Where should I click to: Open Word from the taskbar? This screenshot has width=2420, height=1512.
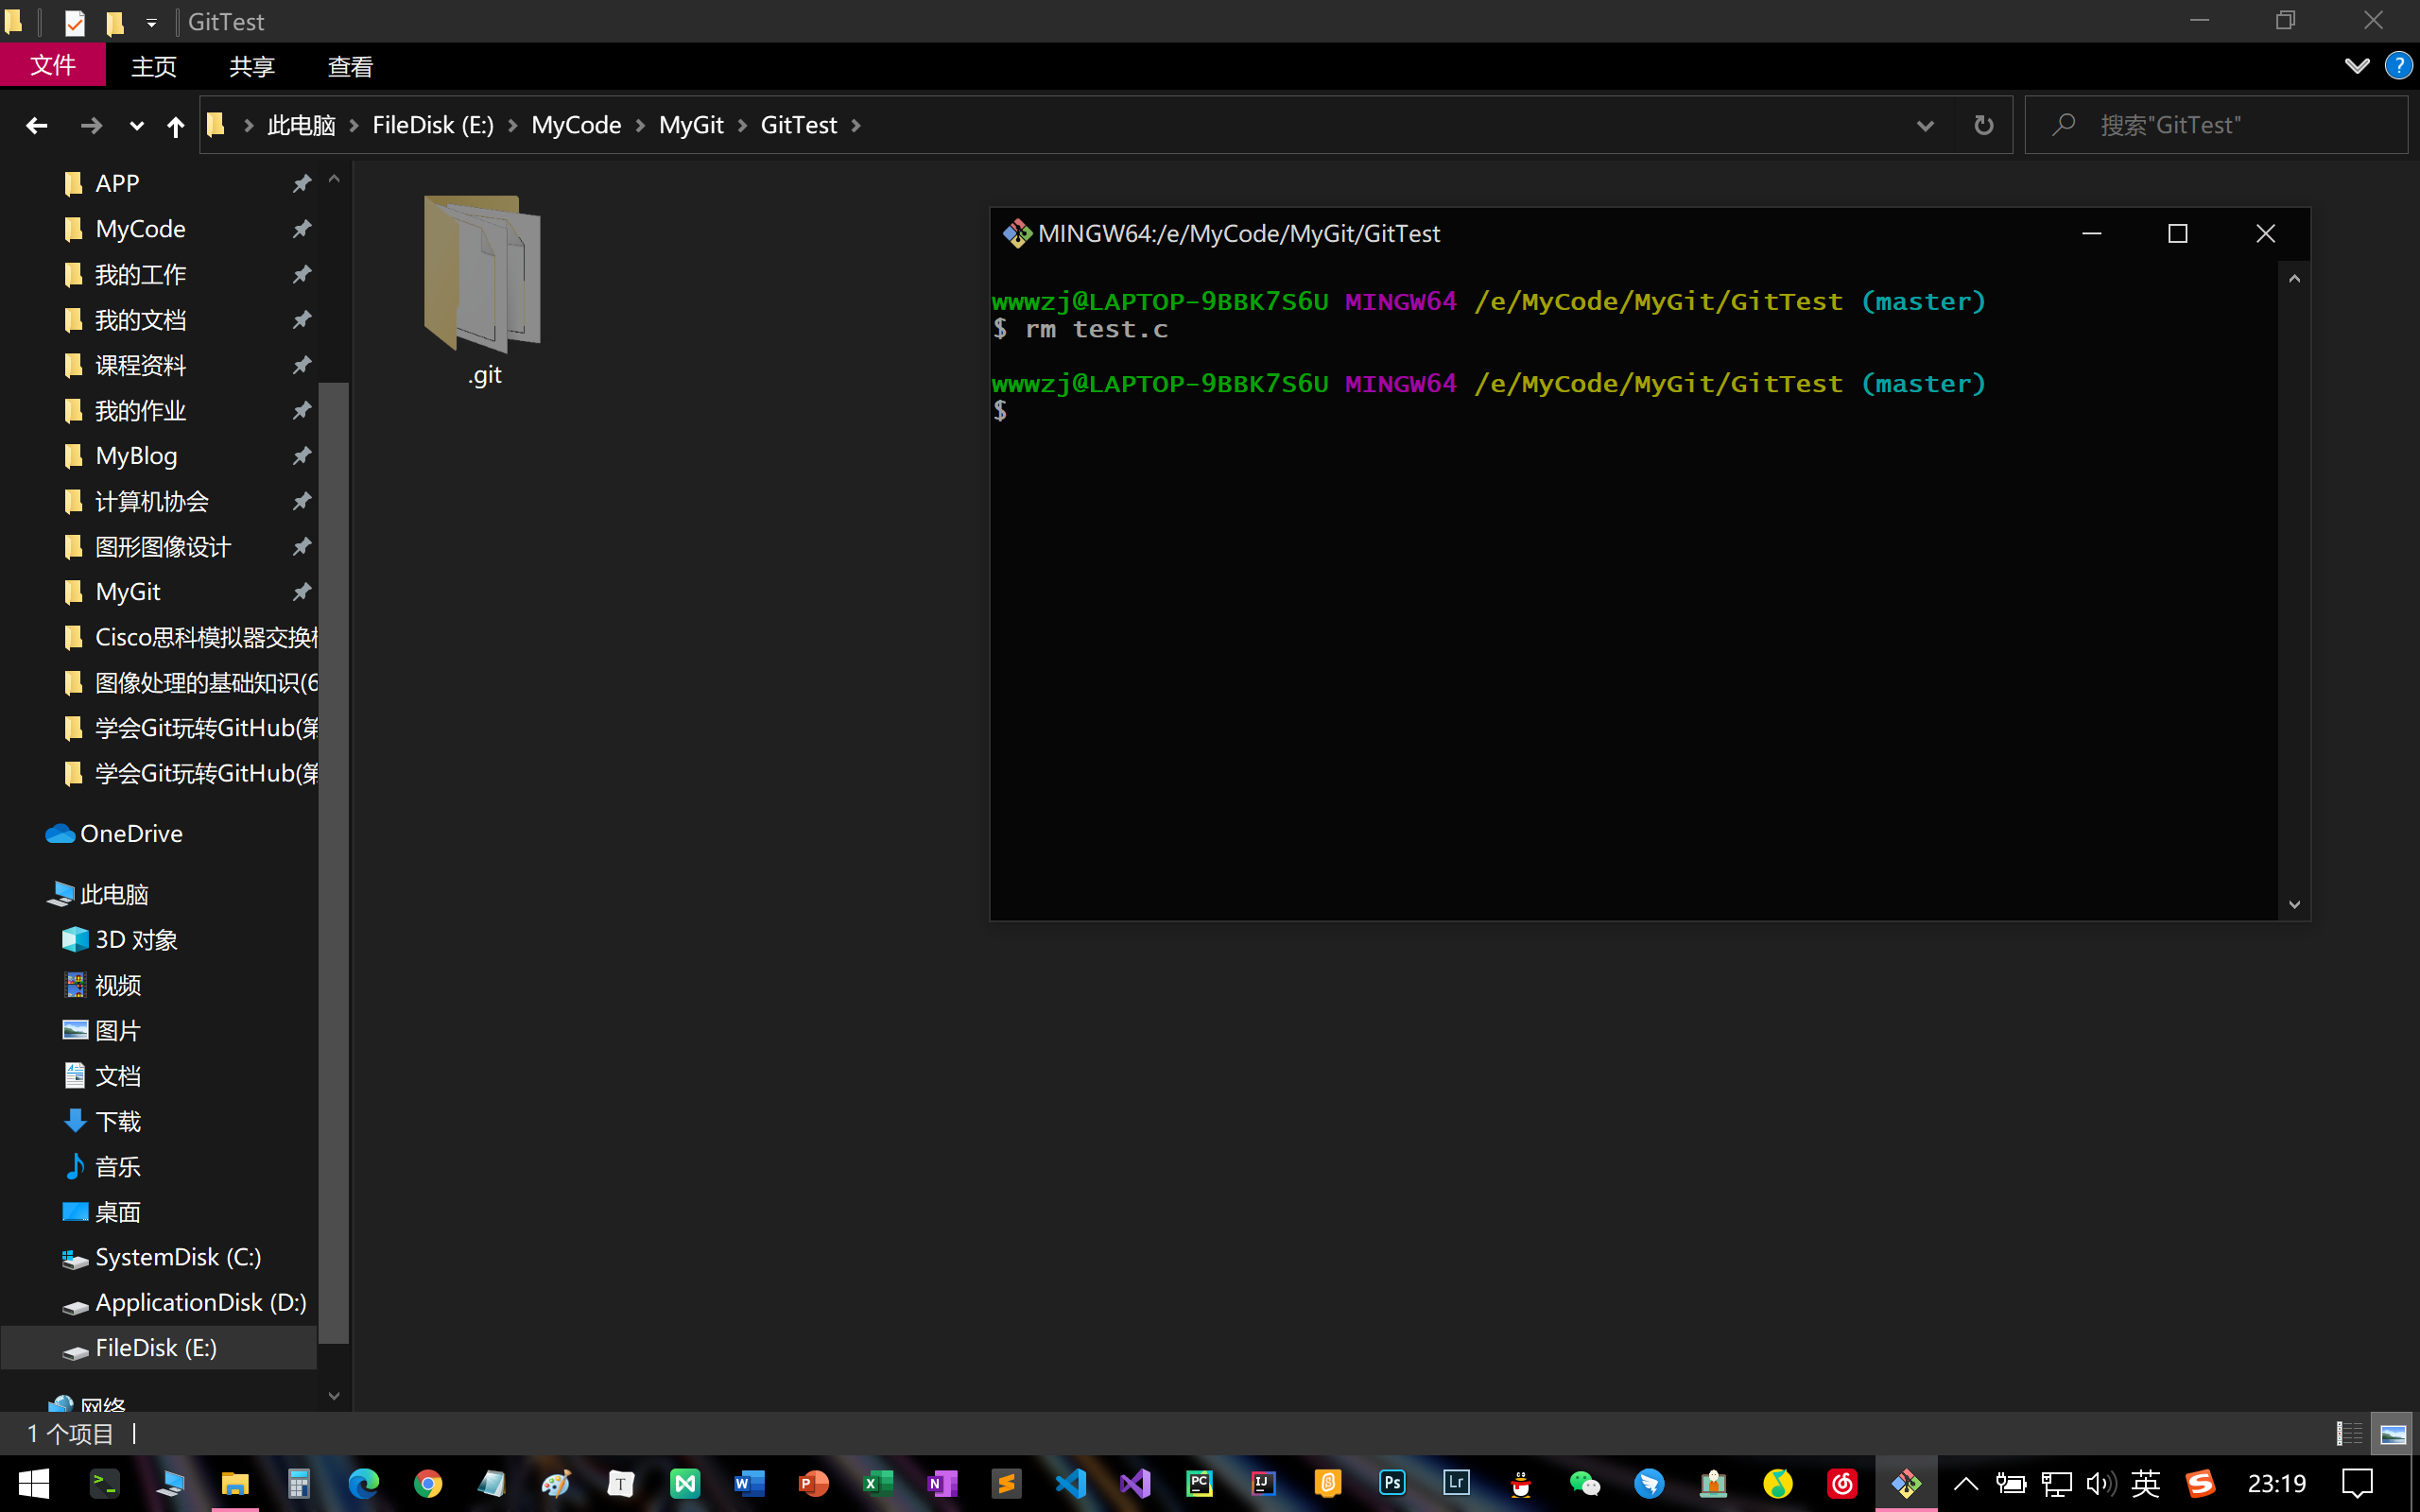[x=749, y=1484]
